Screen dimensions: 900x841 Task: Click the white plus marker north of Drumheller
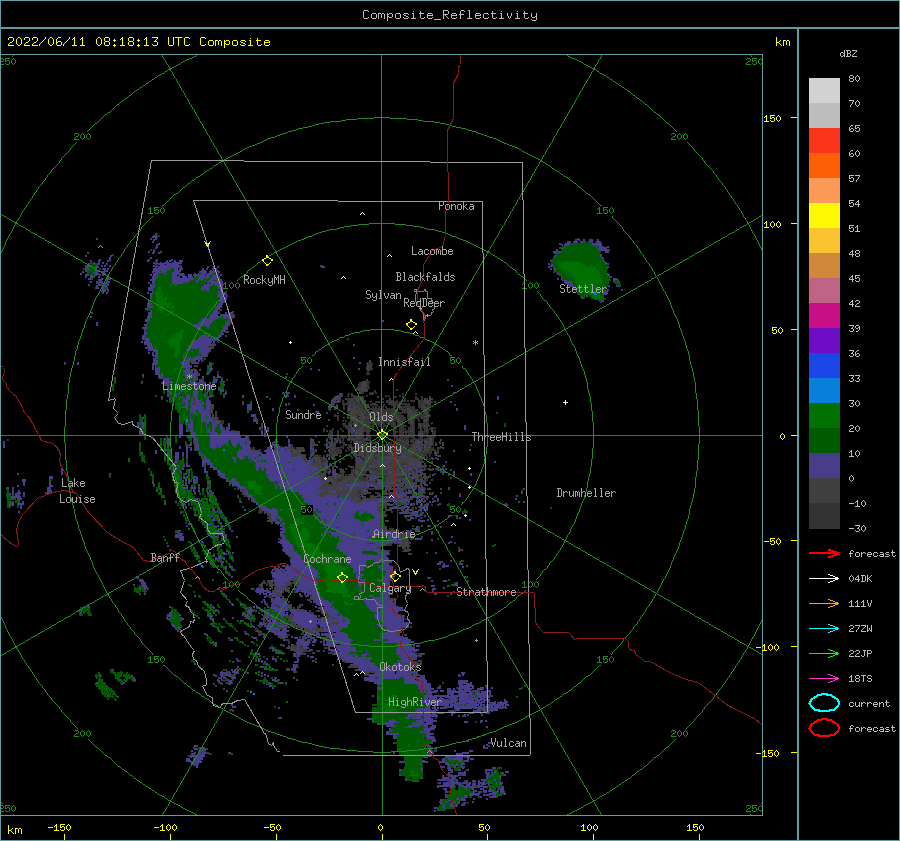565,402
